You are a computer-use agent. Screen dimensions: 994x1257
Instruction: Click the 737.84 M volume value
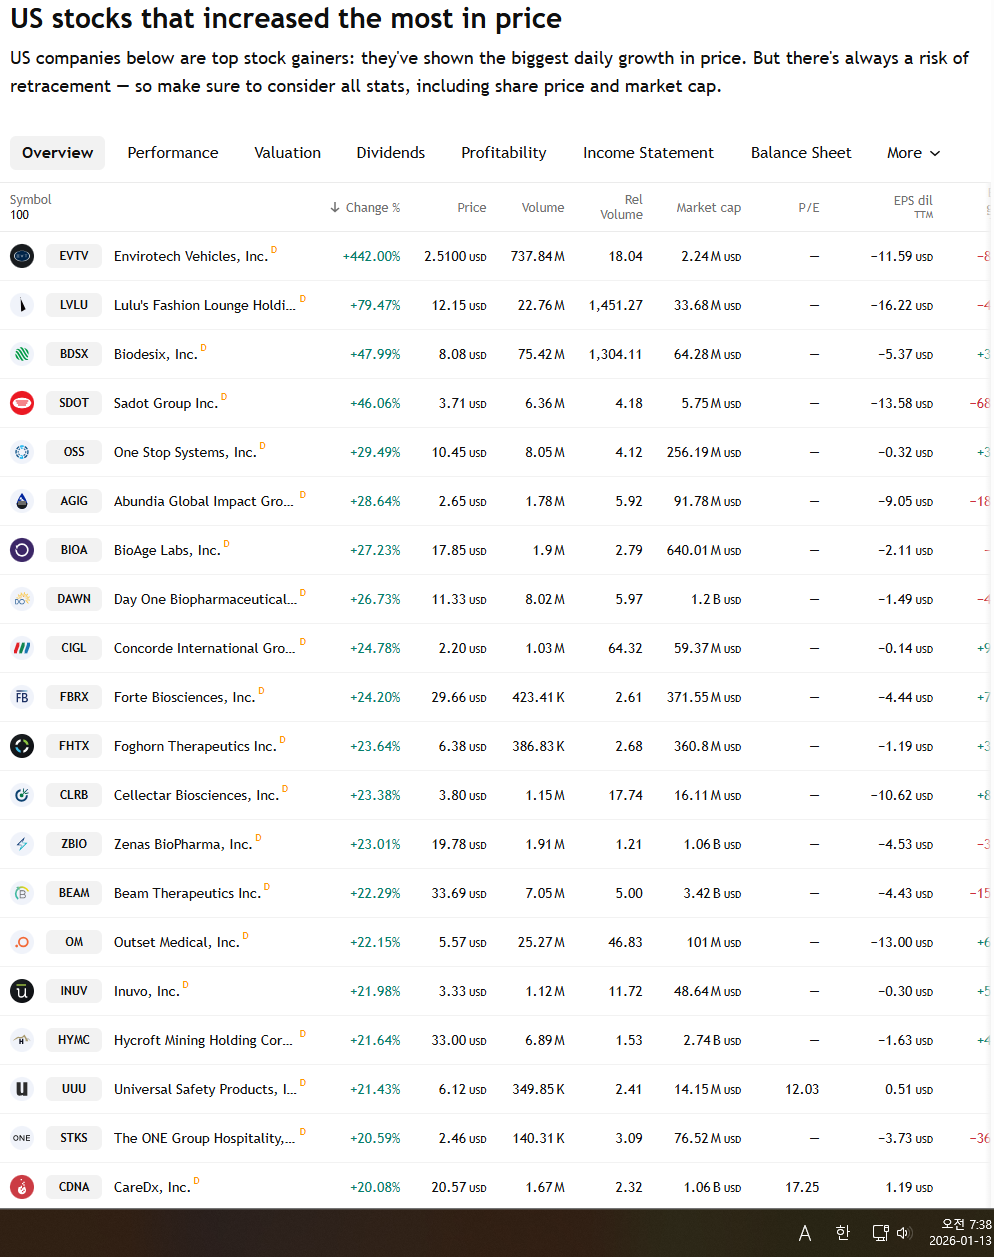pos(538,256)
